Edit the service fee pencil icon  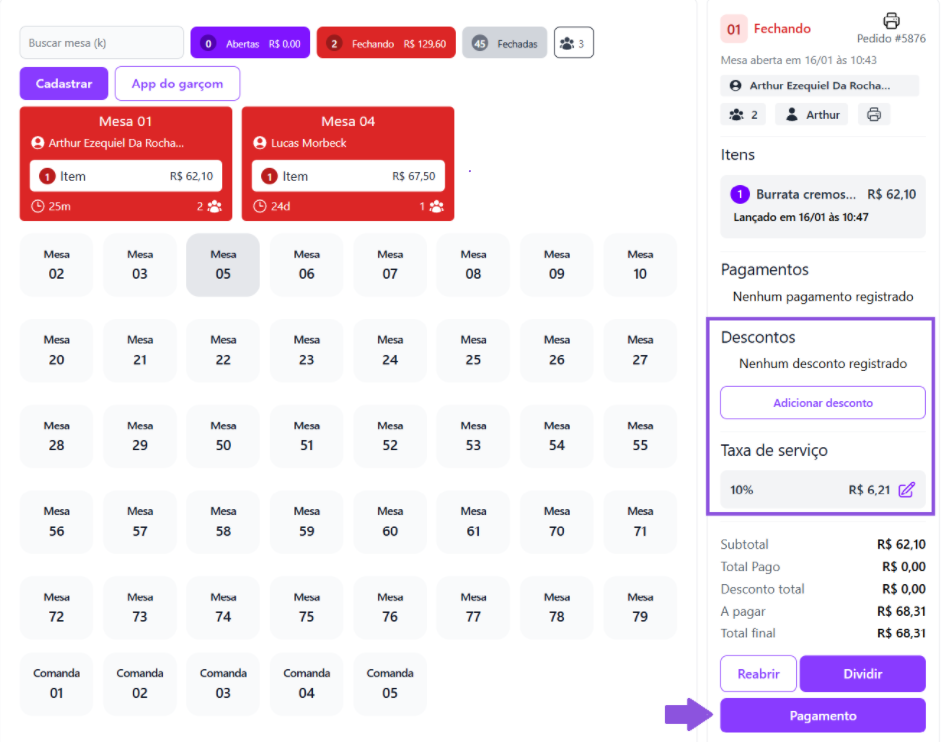pyautogui.click(x=906, y=490)
